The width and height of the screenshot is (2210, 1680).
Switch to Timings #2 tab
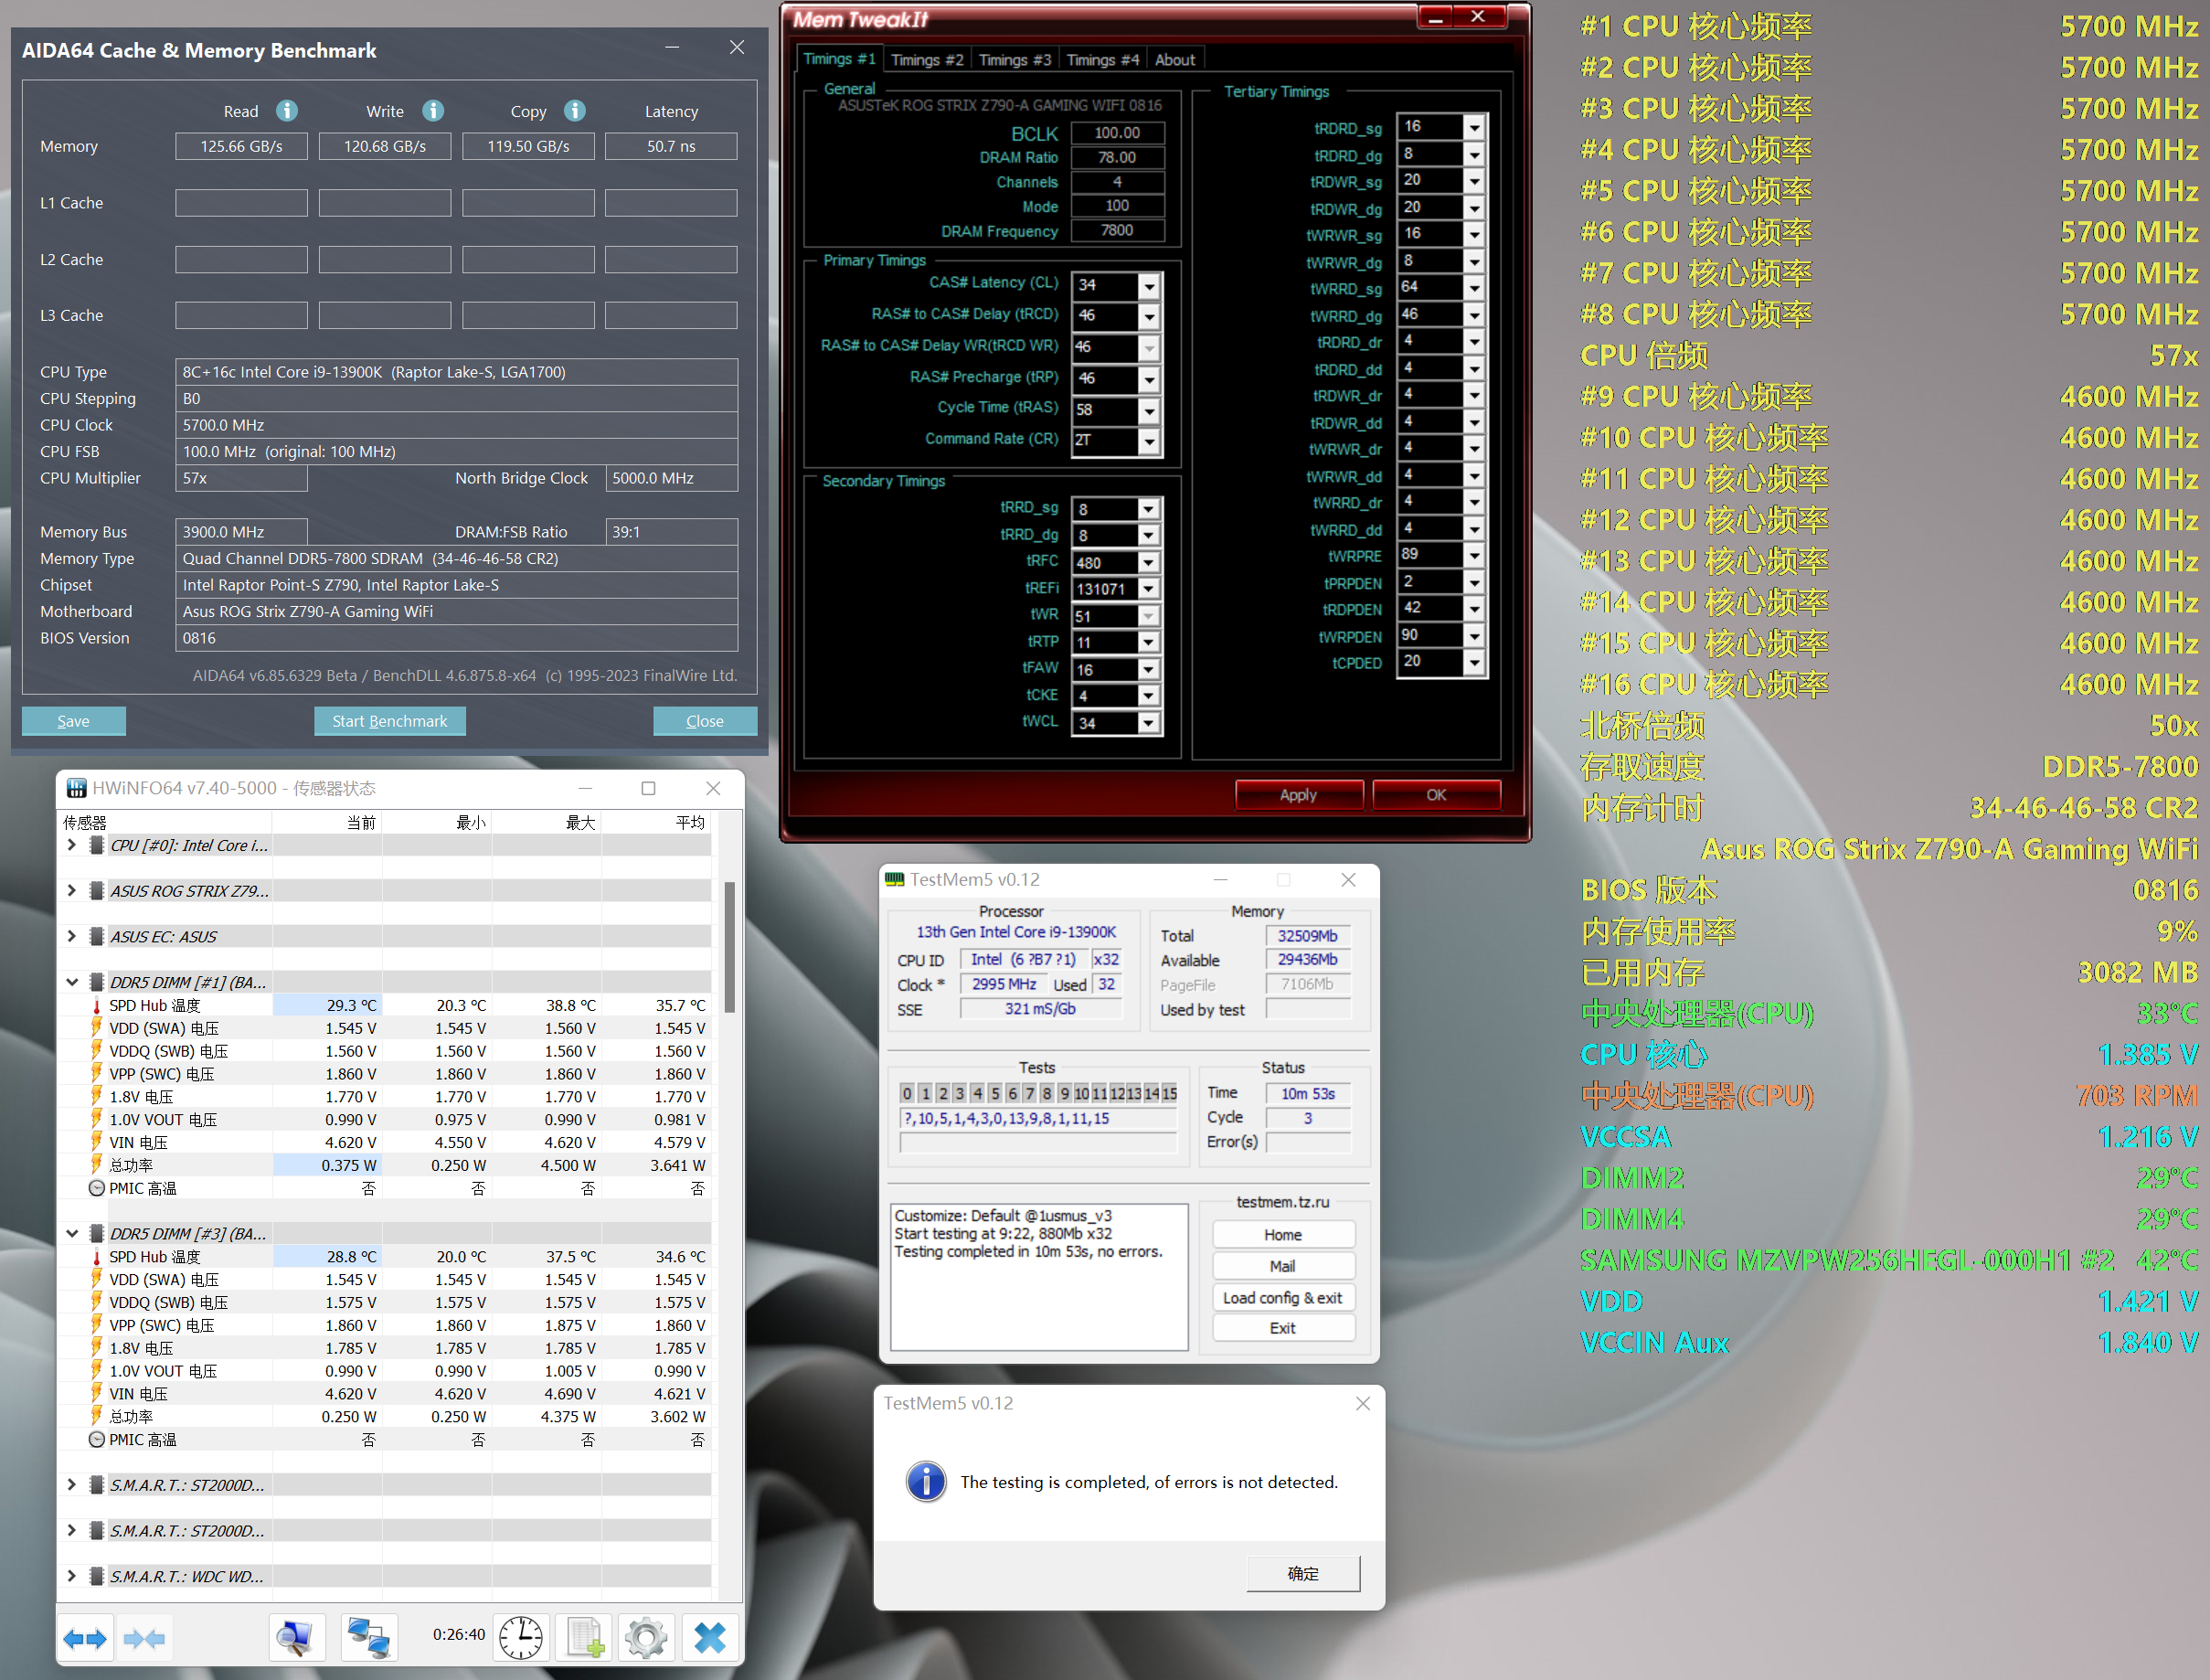pos(927,60)
